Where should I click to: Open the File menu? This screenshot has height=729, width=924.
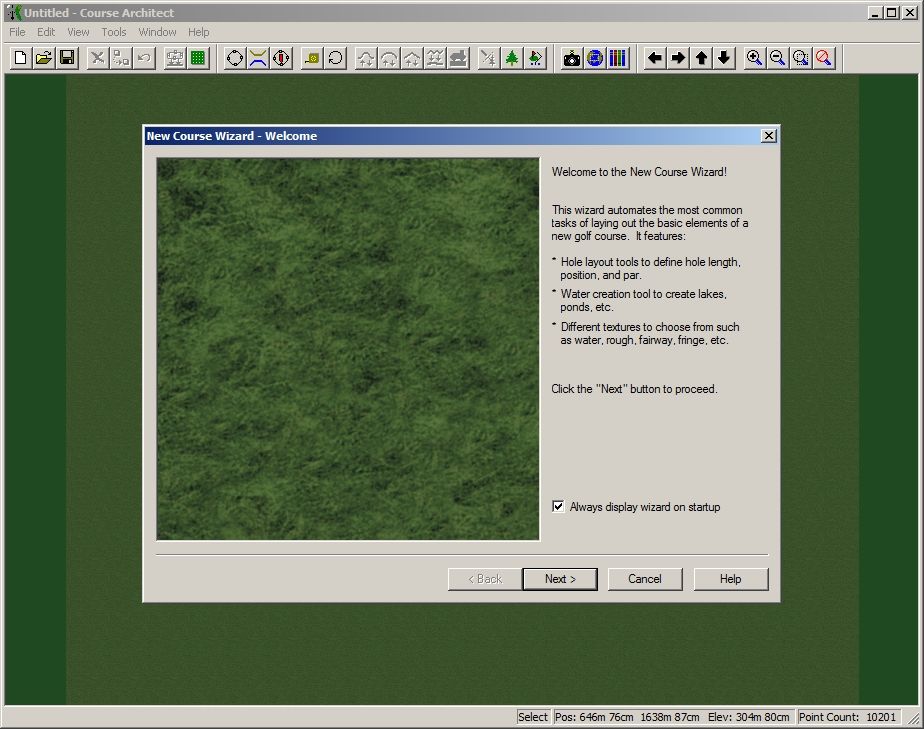pos(17,32)
